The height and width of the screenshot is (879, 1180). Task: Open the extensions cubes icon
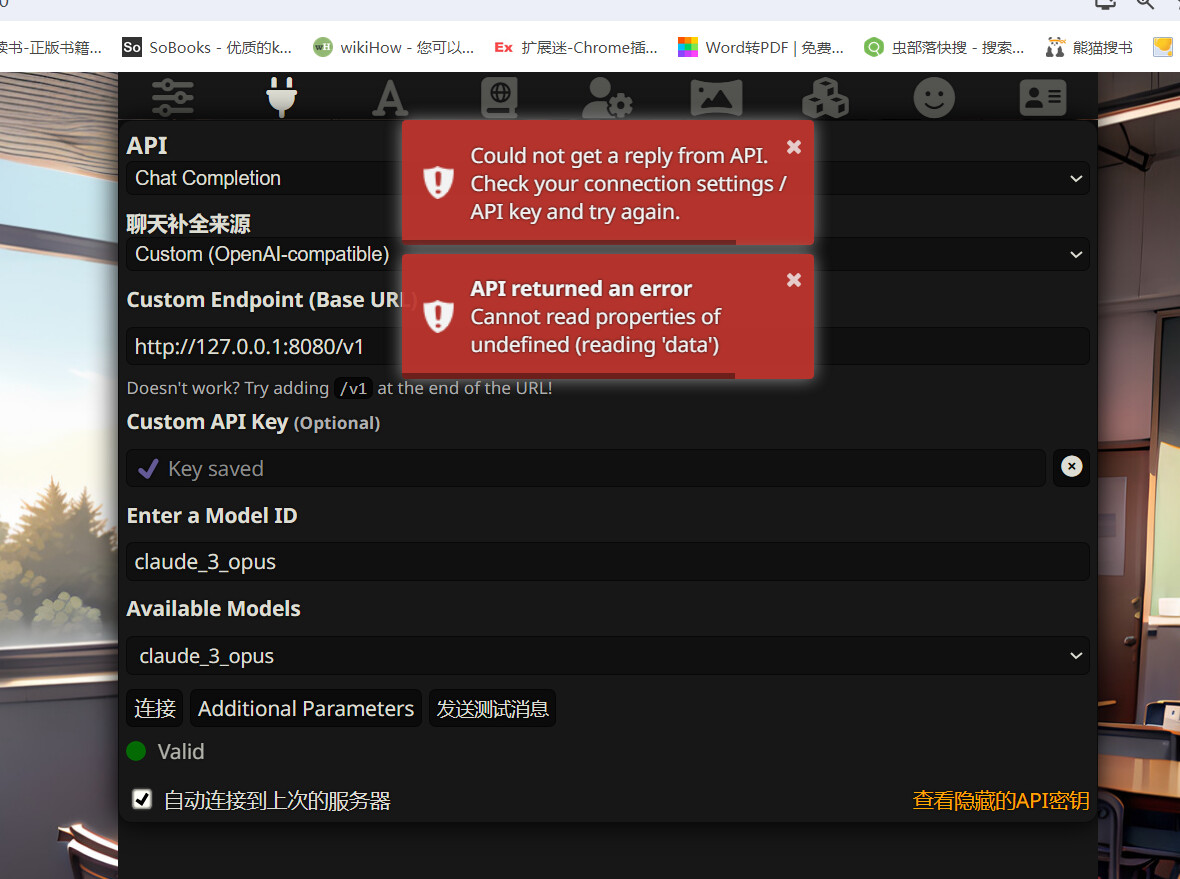coord(825,98)
